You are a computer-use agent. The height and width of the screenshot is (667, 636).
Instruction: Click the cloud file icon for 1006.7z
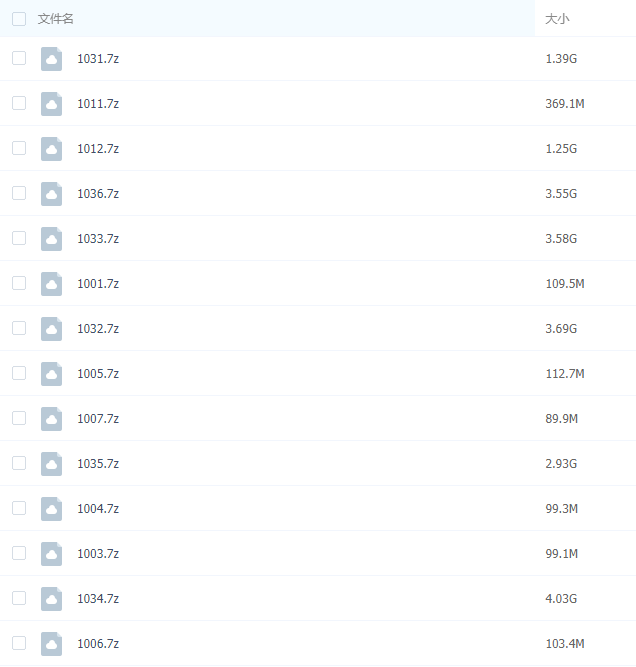[x=51, y=644]
